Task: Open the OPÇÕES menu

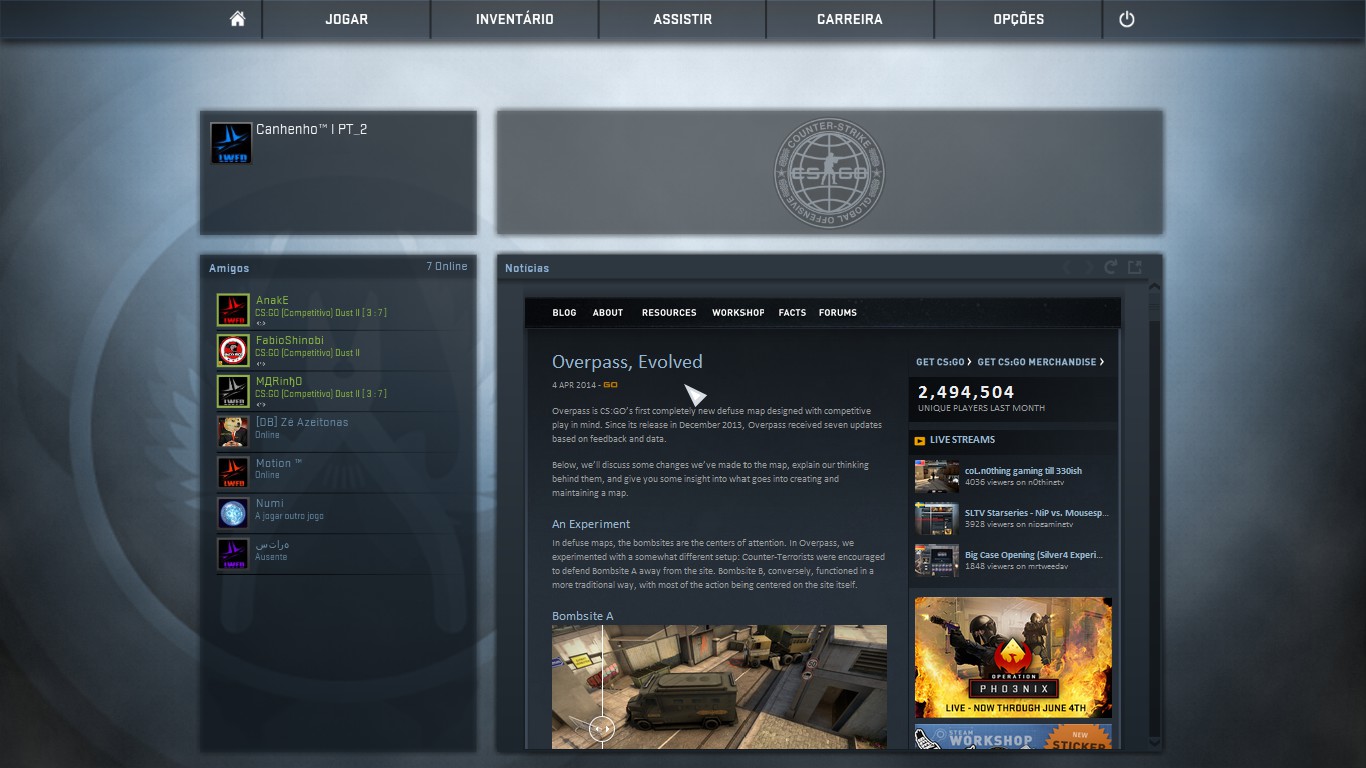Action: [1019, 19]
